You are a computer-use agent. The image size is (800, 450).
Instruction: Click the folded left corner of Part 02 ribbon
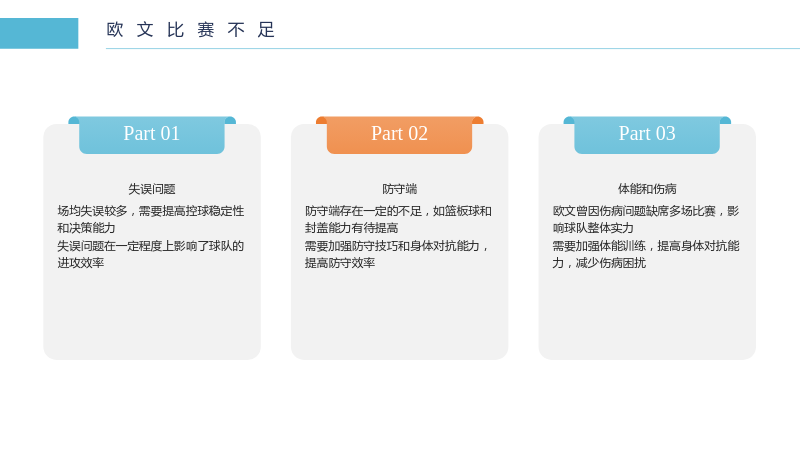coord(321,120)
